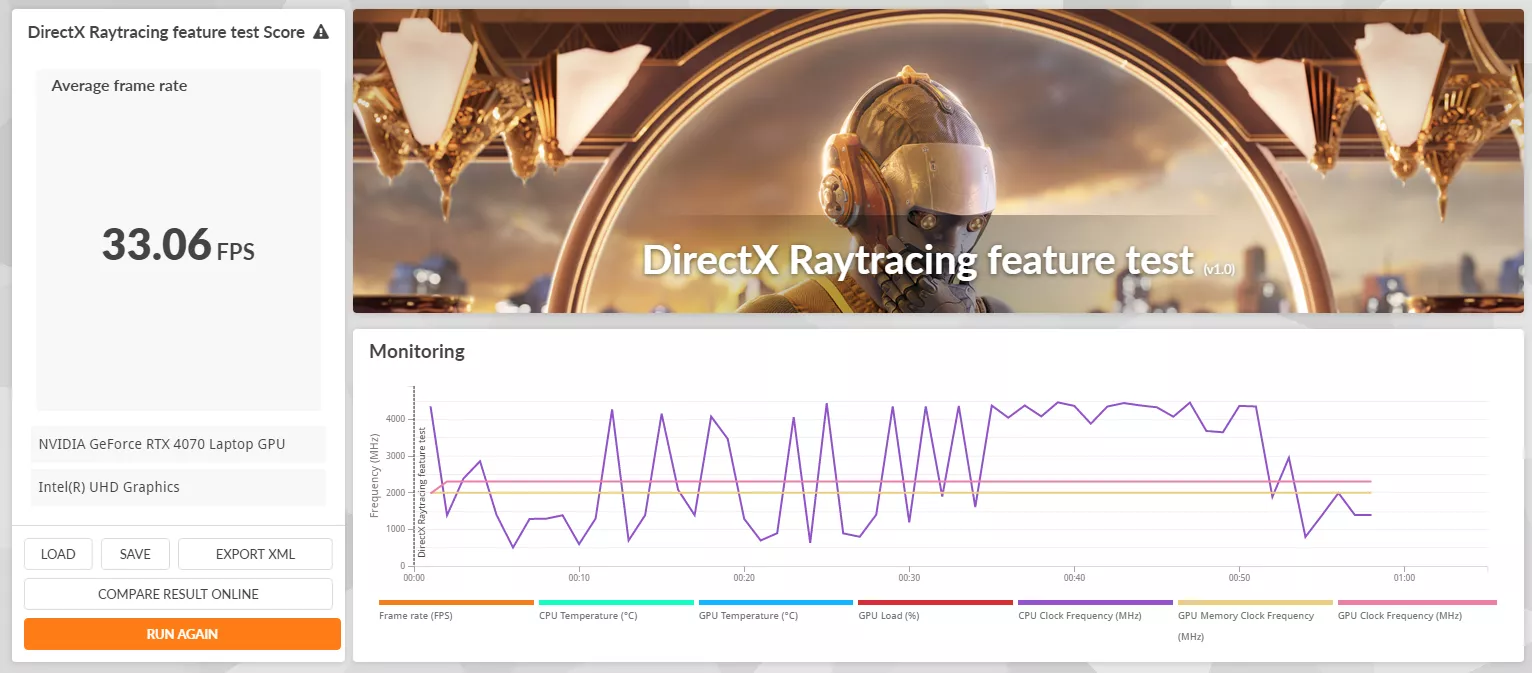Image resolution: width=1532 pixels, height=673 pixels.
Task: Click the 33.06 FPS average score
Action: tap(178, 244)
